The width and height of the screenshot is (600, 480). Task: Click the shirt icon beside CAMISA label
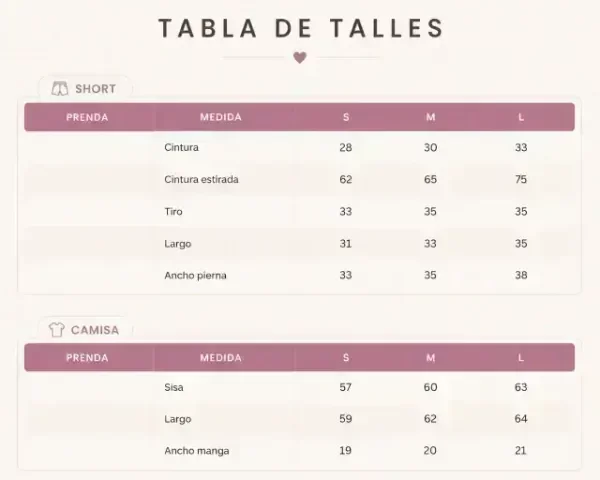pos(57,330)
